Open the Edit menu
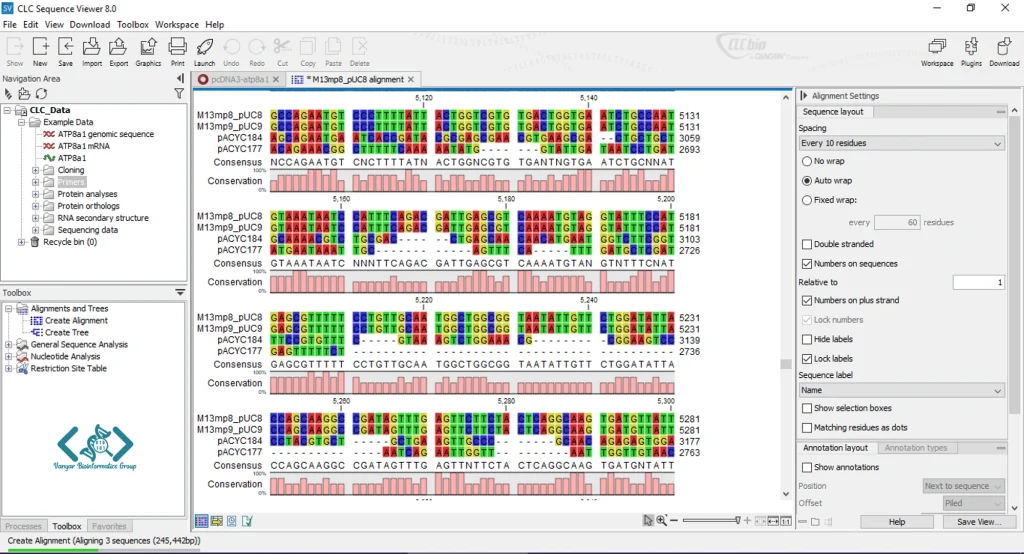The width and height of the screenshot is (1024, 554). point(31,24)
